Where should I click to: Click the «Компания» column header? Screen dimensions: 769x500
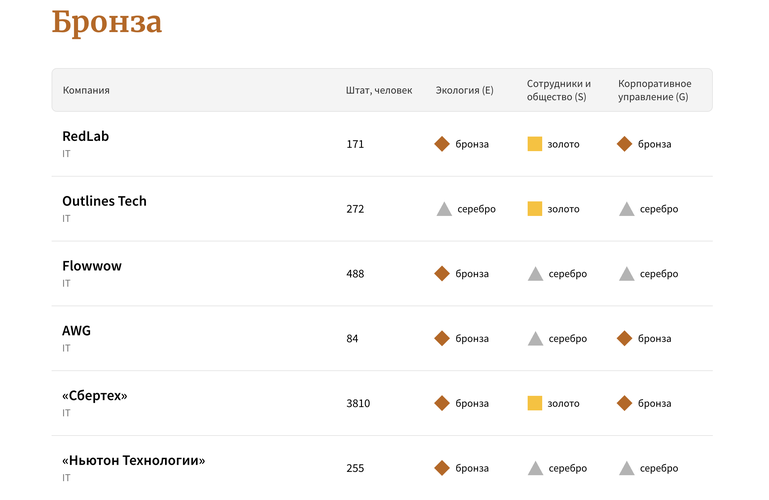coord(86,90)
